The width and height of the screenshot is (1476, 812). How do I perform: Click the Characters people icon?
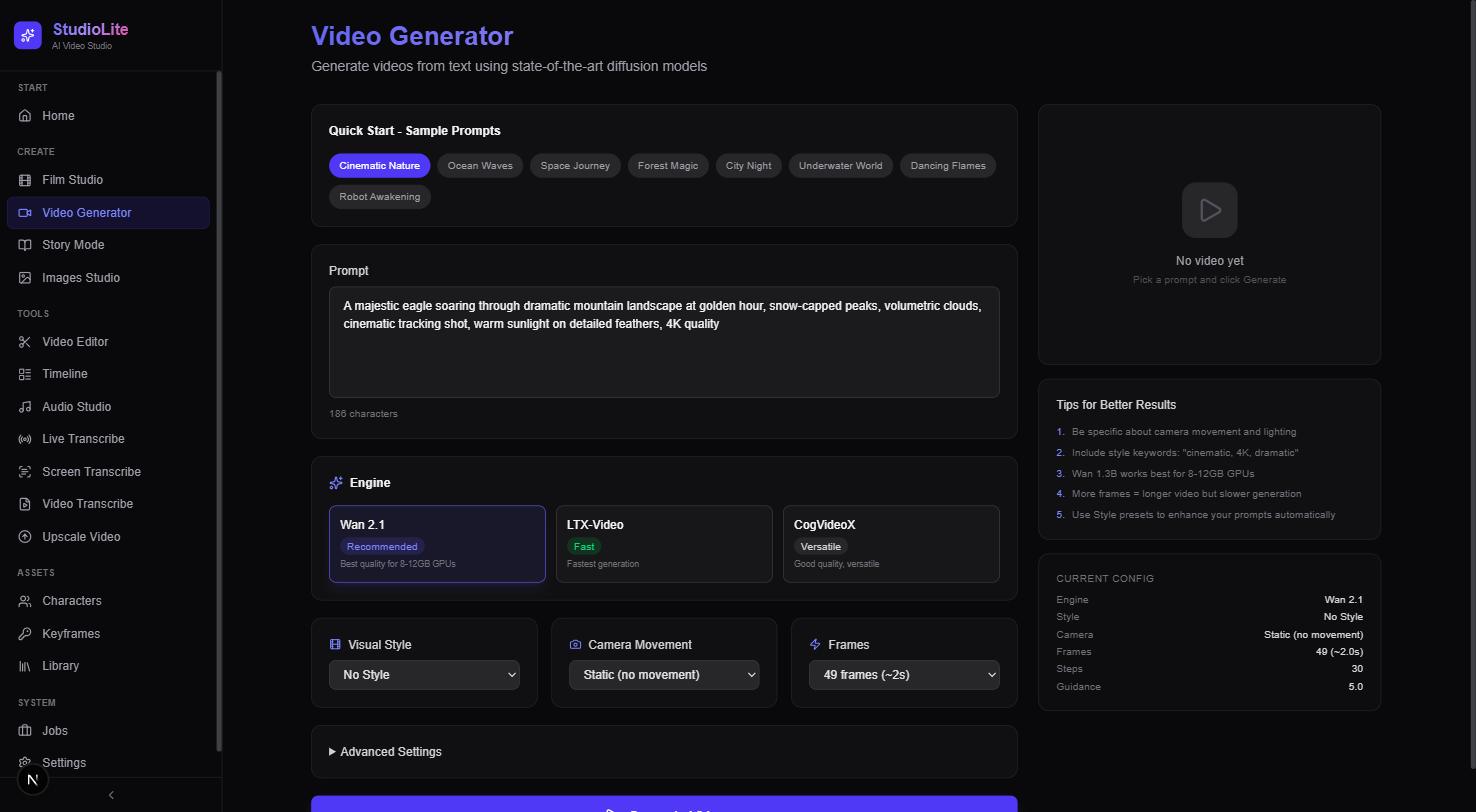tap(25, 601)
